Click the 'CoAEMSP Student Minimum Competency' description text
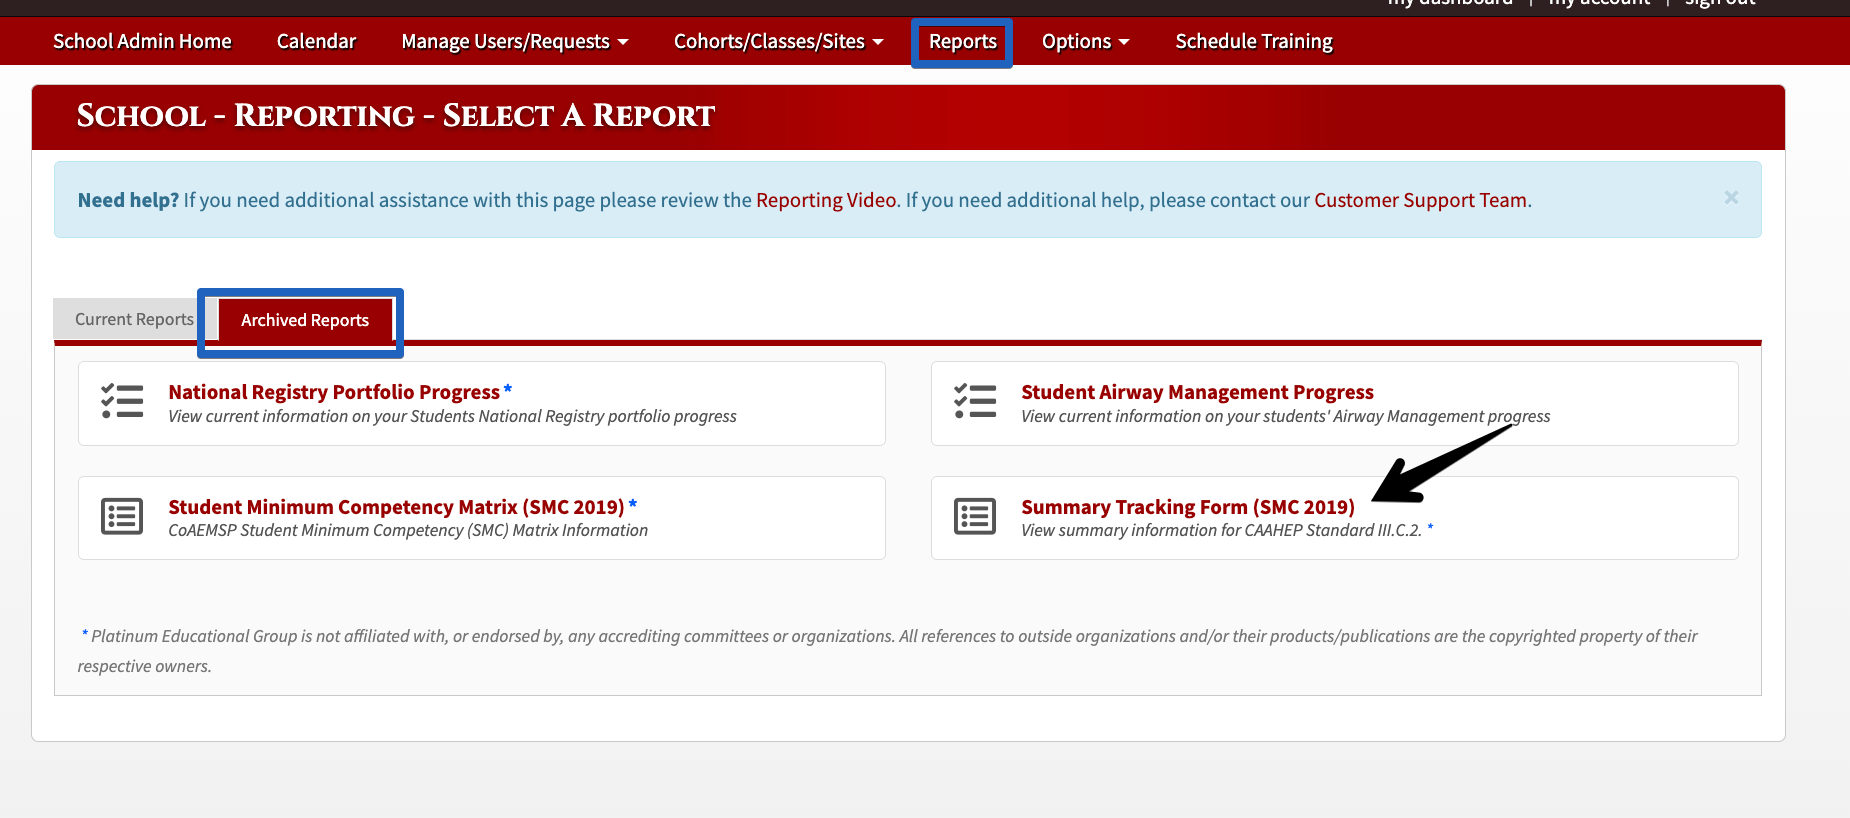The image size is (1850, 818). pos(408,530)
